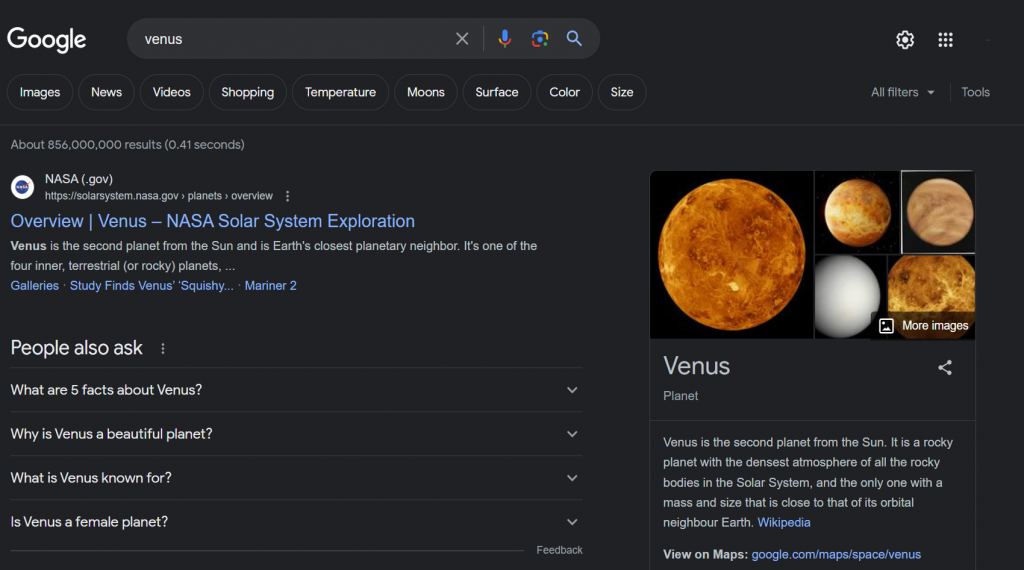Select the Surface chip

(497, 92)
